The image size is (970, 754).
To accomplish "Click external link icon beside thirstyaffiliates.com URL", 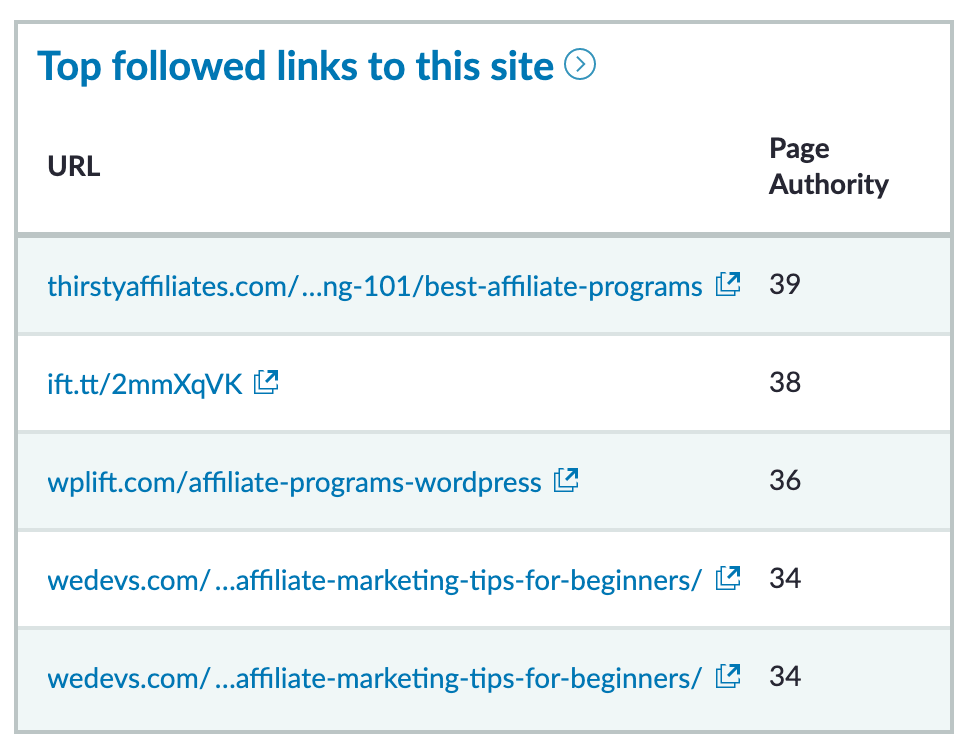I will coord(728,285).
